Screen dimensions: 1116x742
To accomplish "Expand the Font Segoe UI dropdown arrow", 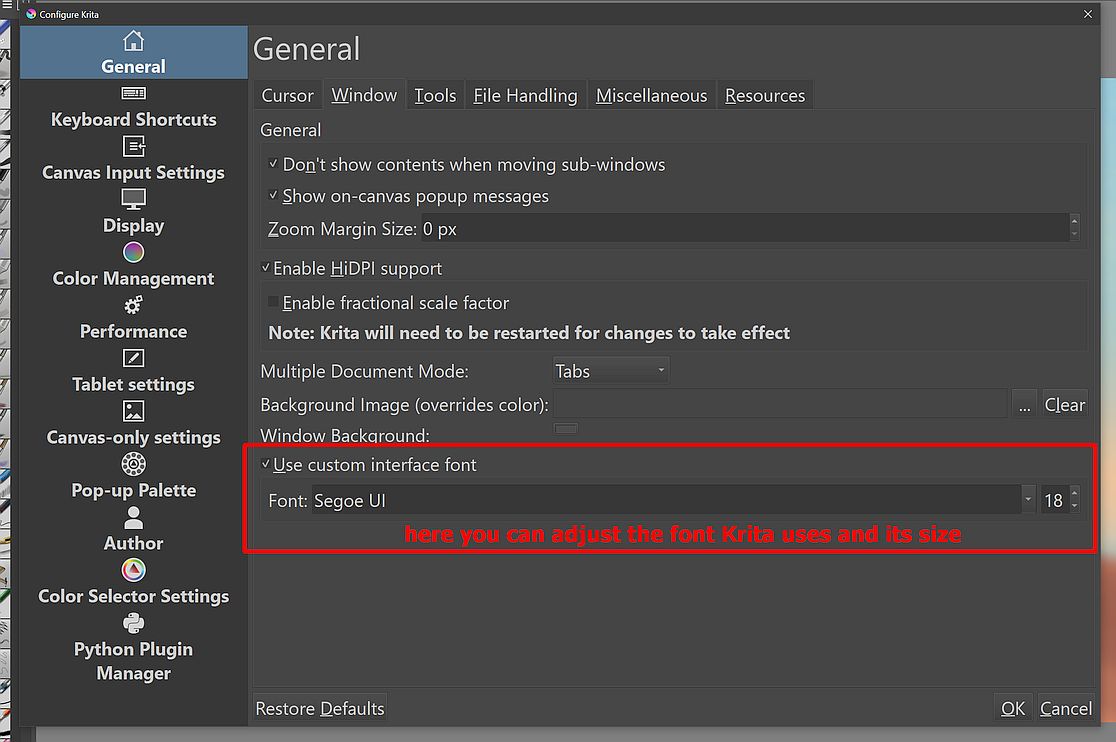I will (x=1028, y=499).
